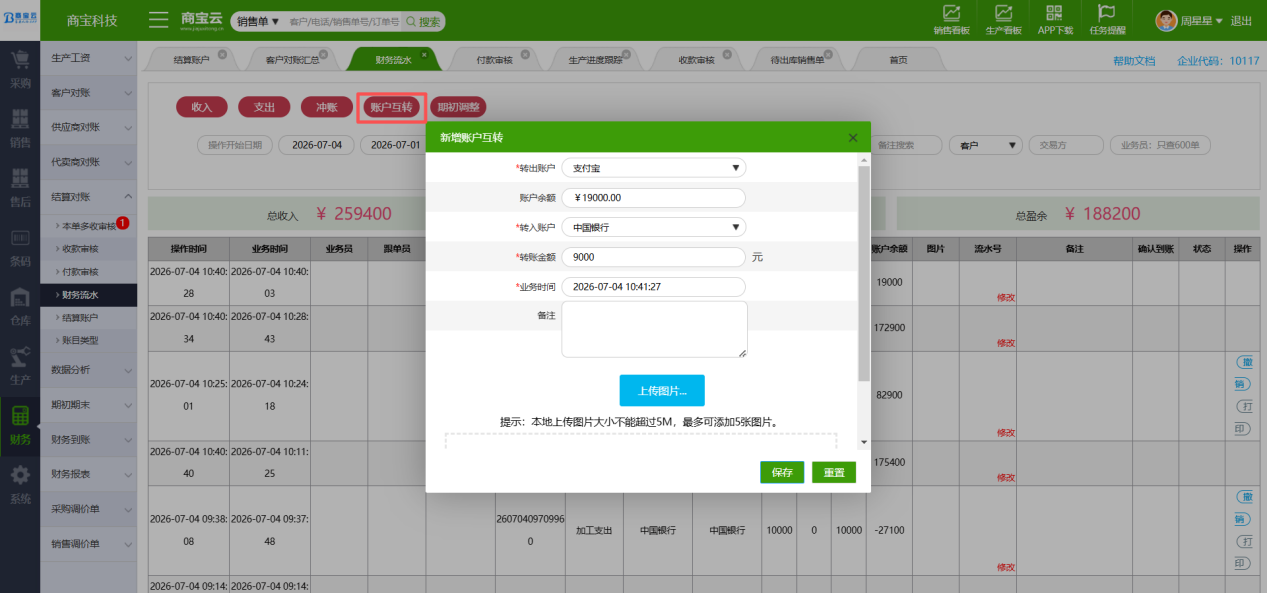Go to 生产 in left sidebar

20,366
